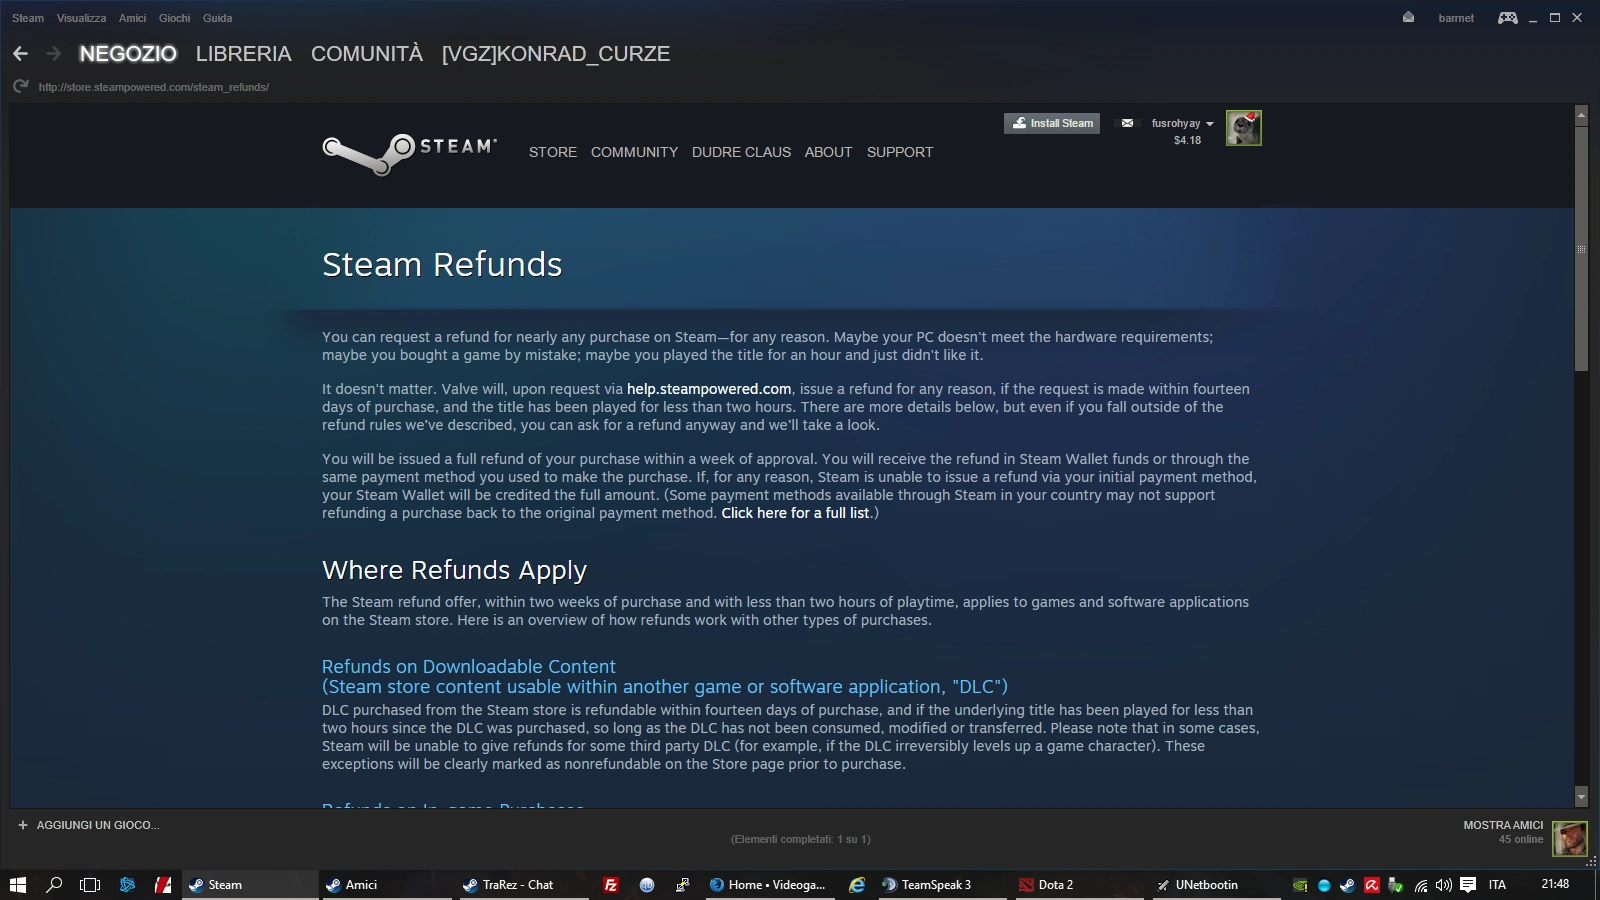Open the volume speaker tray icon
Screen dimensions: 1600x900
[1444, 885]
